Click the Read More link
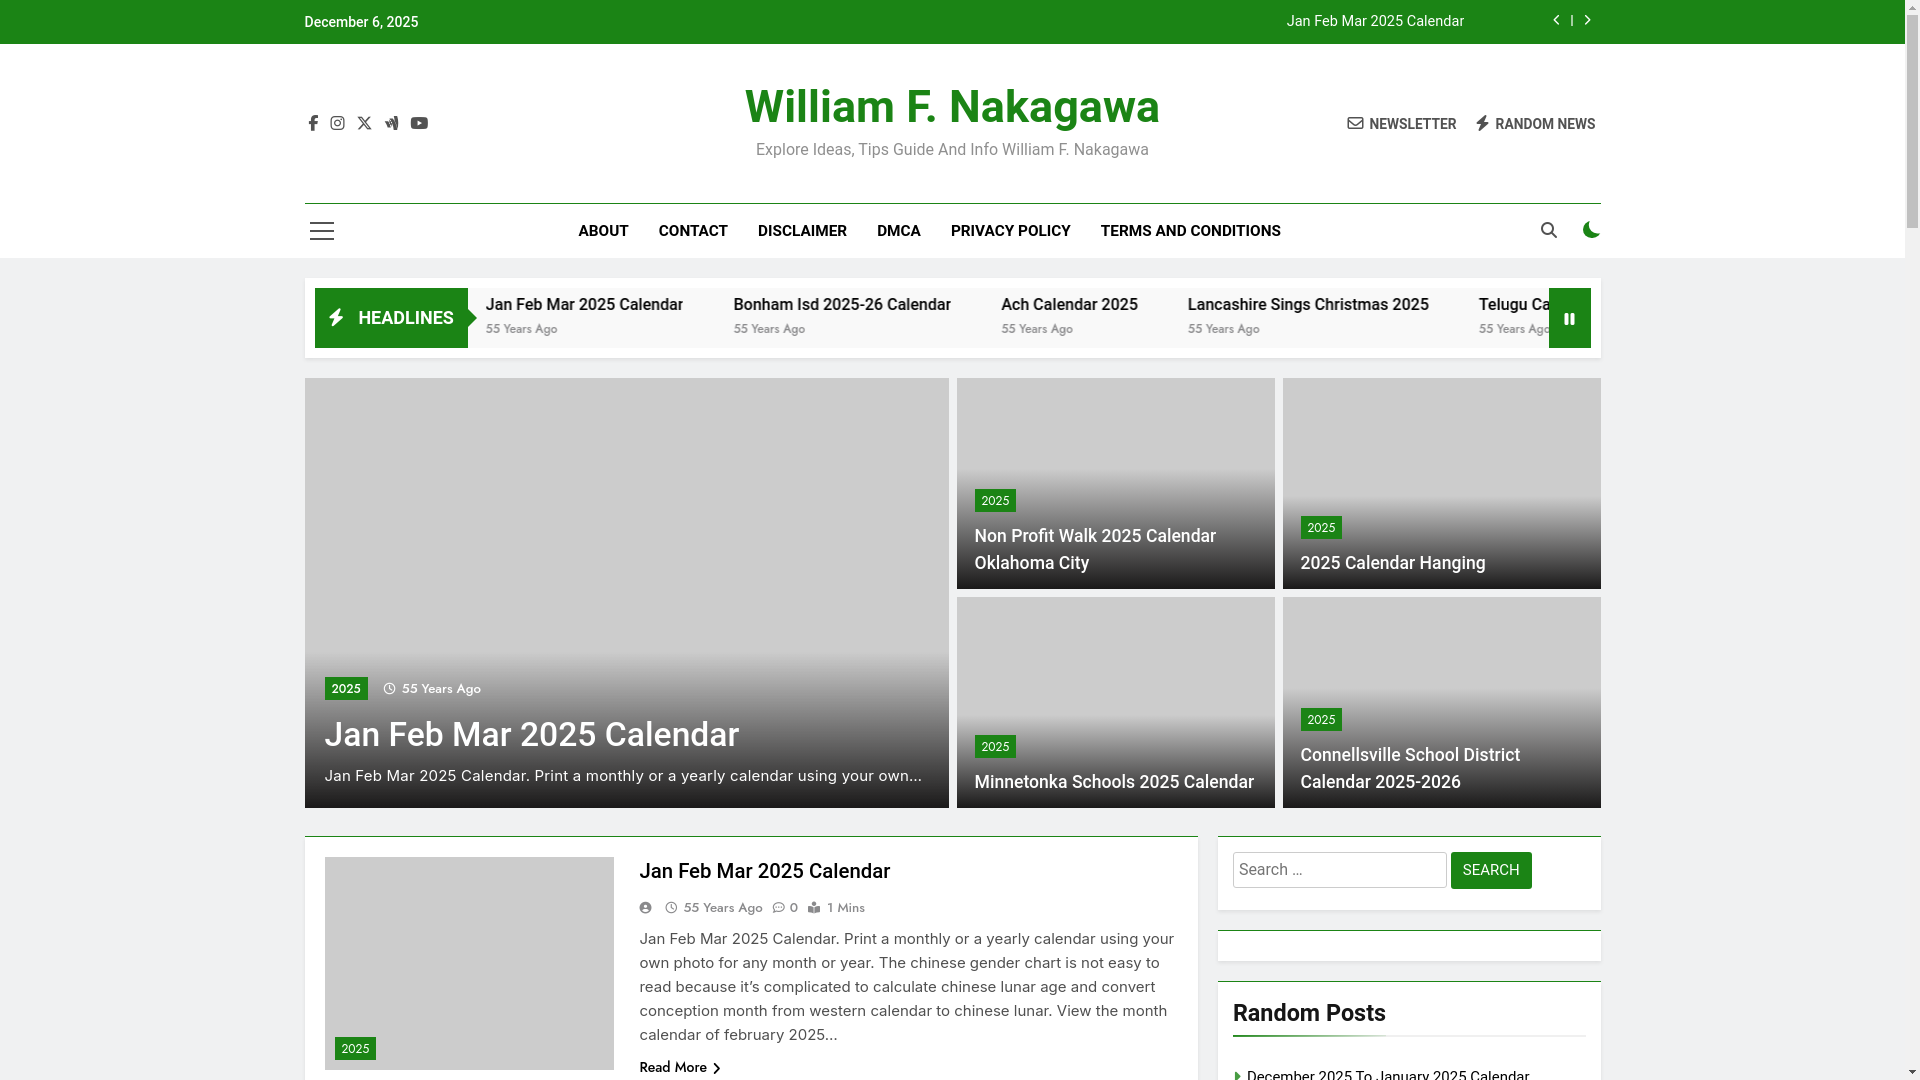 pos(680,1067)
